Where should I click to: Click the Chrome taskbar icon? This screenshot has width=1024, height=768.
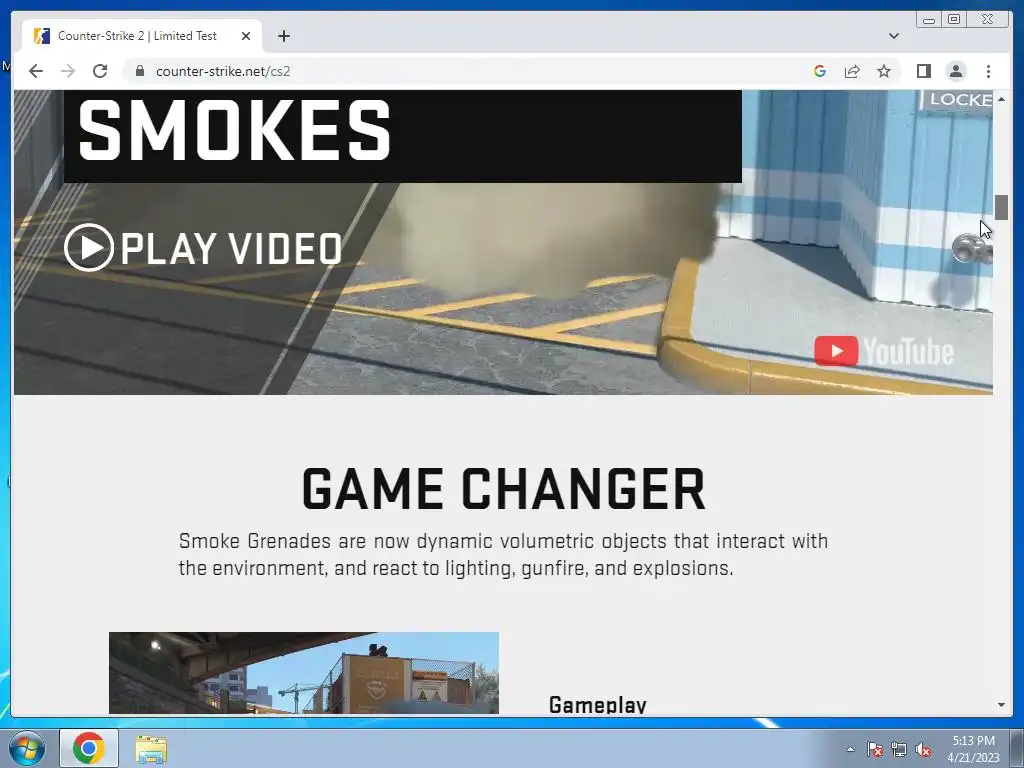coord(89,748)
